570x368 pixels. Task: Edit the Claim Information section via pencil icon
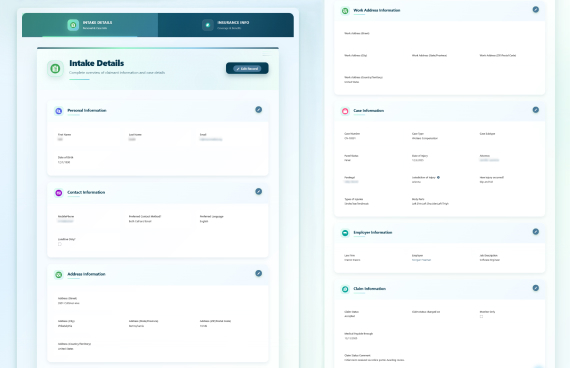536,288
